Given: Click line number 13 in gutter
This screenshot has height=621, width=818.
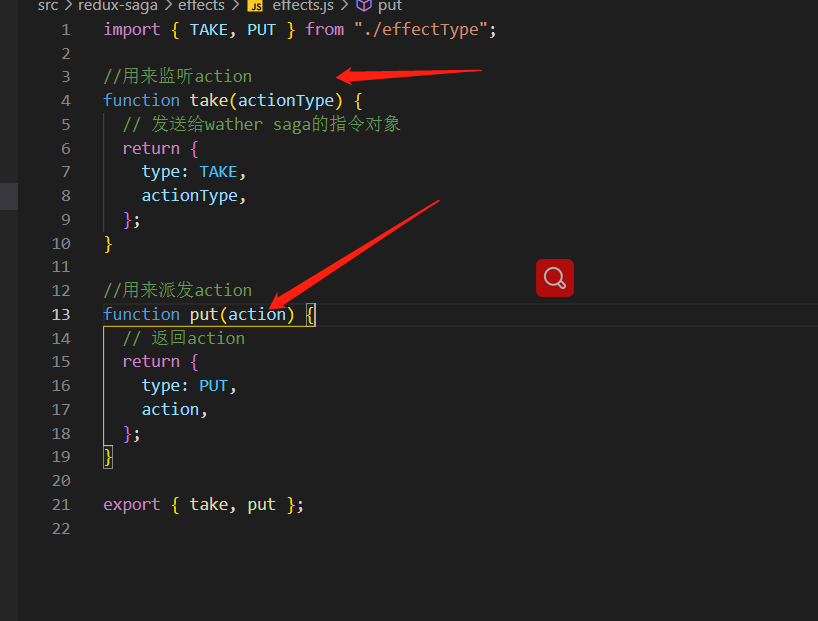Looking at the screenshot, I should pyautogui.click(x=61, y=315).
